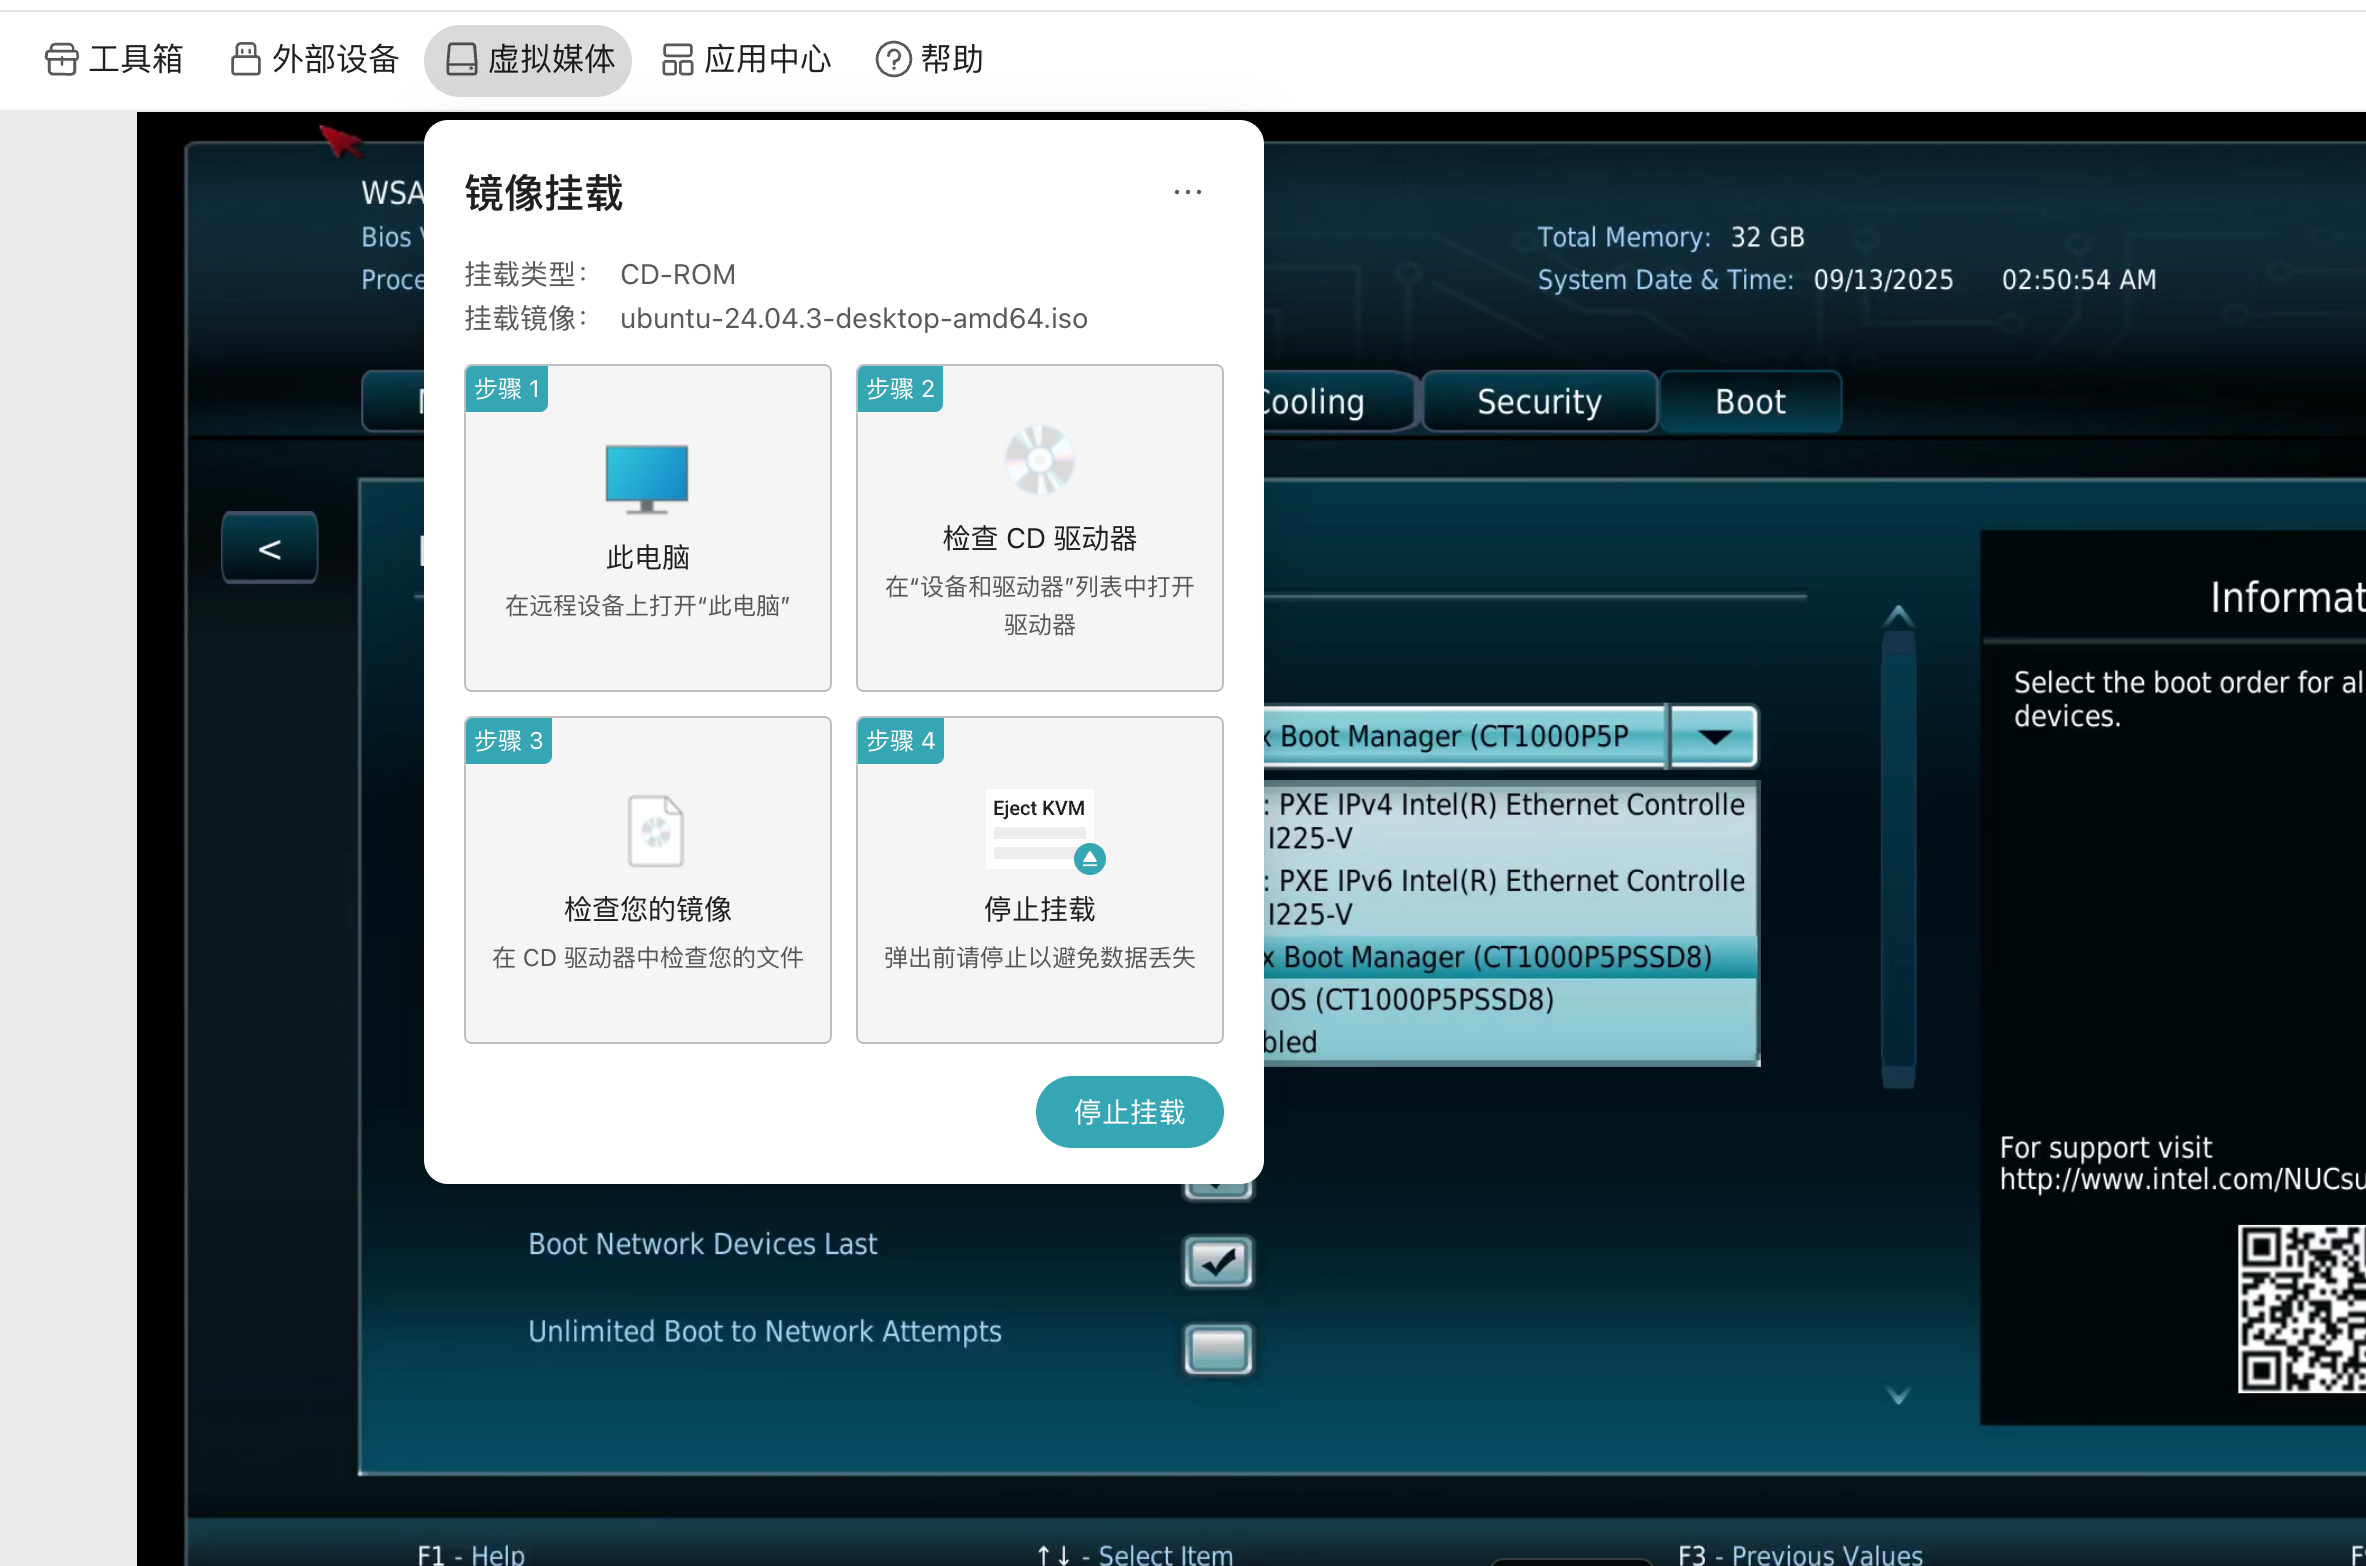The height and width of the screenshot is (1566, 2366).
Task: Click the 帮助 question mark icon
Action: pyautogui.click(x=893, y=59)
